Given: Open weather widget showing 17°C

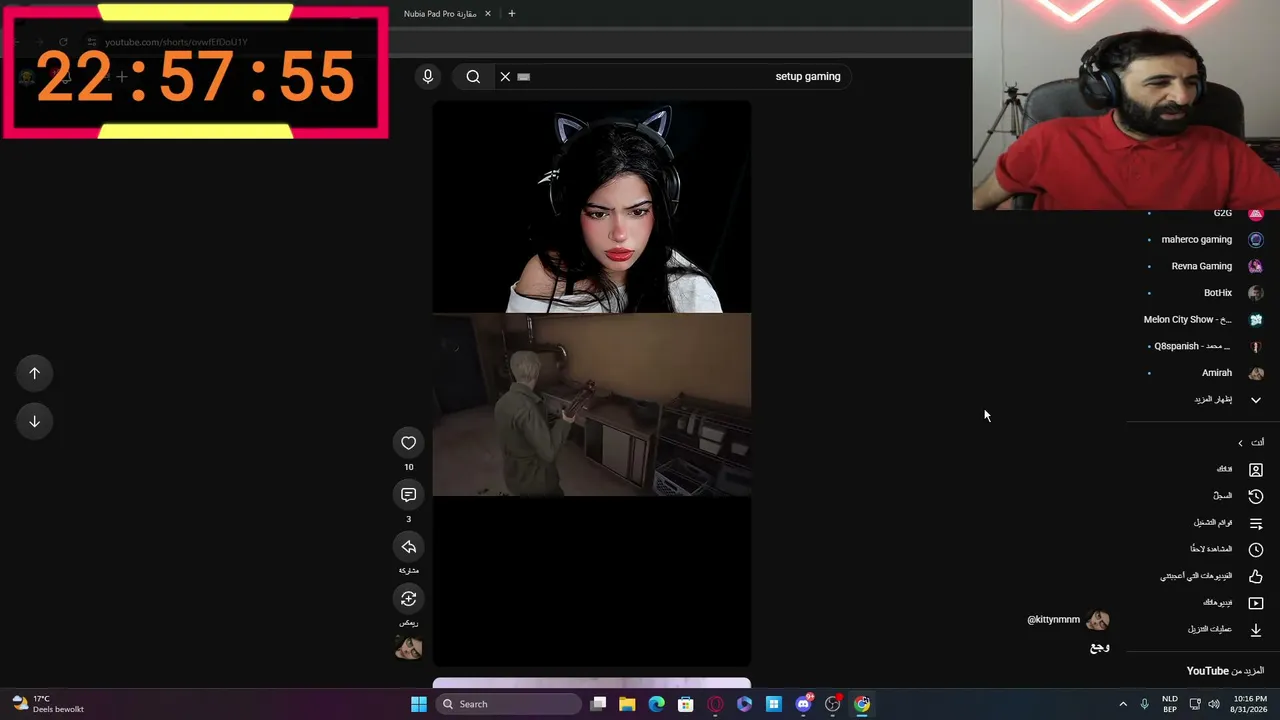Looking at the screenshot, I should coord(48,704).
